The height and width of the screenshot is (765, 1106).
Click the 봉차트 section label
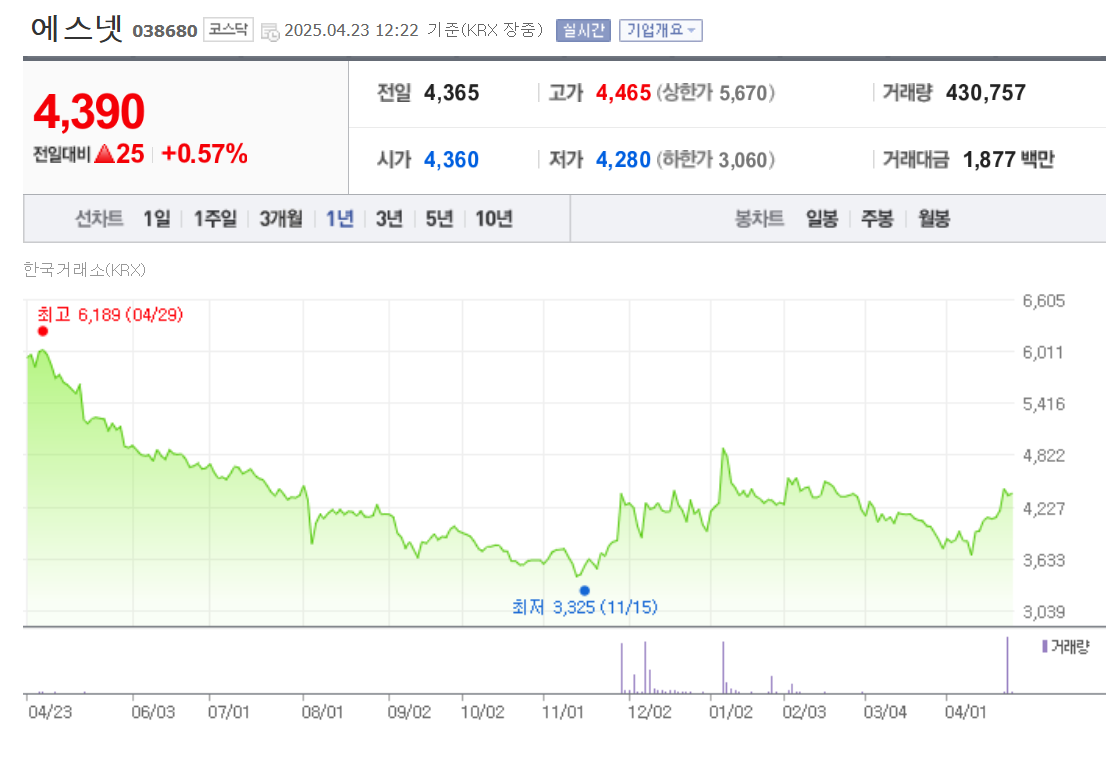(759, 219)
